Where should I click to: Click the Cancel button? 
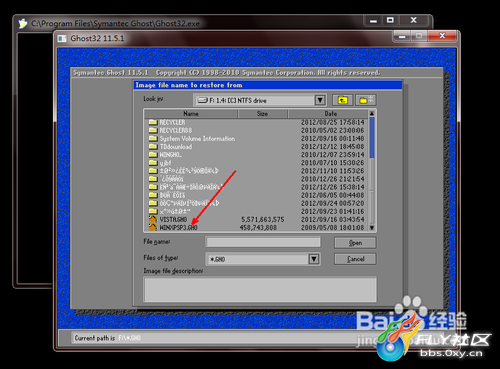pos(355,259)
